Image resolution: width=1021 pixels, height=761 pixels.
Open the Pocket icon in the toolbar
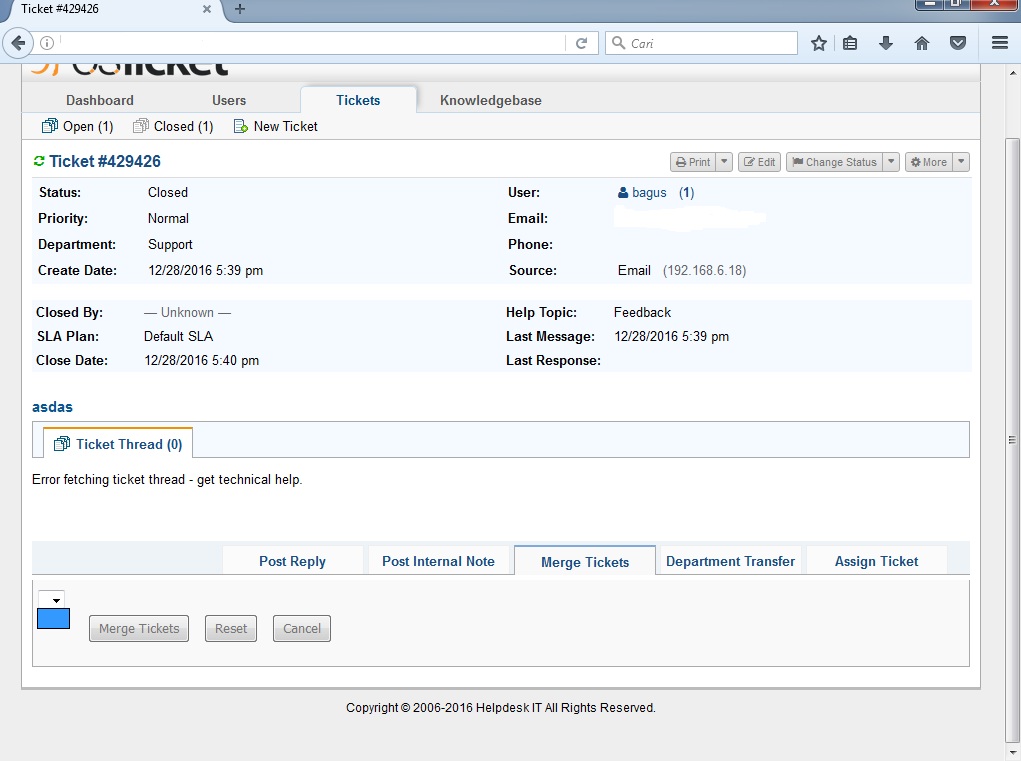[x=957, y=43]
